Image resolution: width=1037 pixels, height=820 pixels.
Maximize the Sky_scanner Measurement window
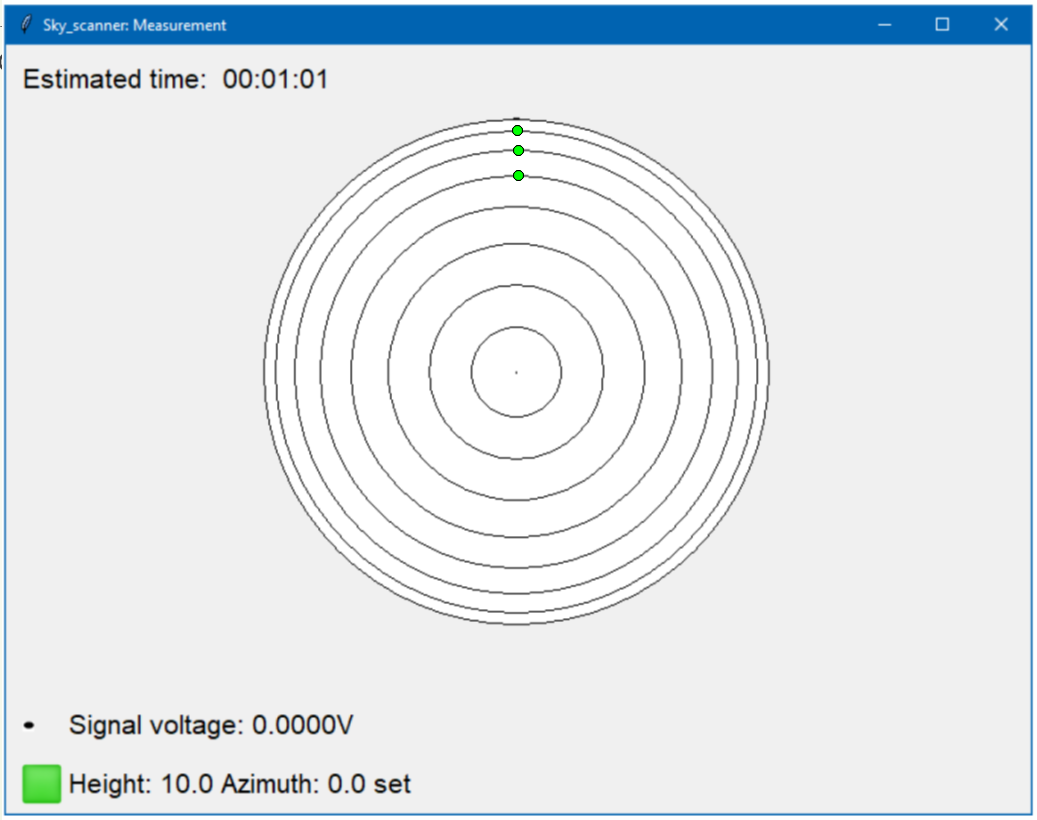click(942, 25)
